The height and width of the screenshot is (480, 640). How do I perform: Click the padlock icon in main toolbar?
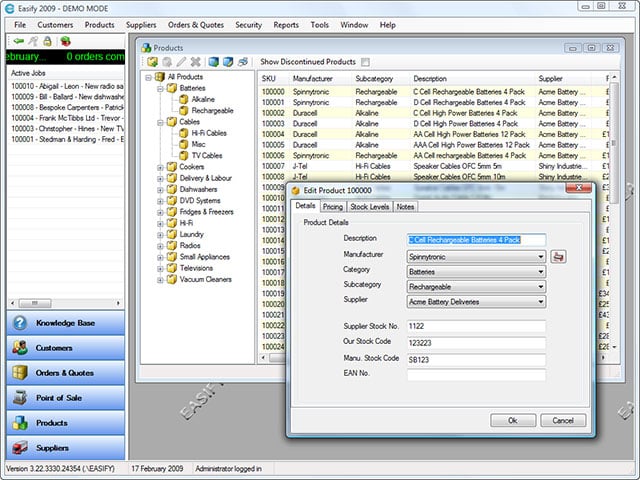47,41
